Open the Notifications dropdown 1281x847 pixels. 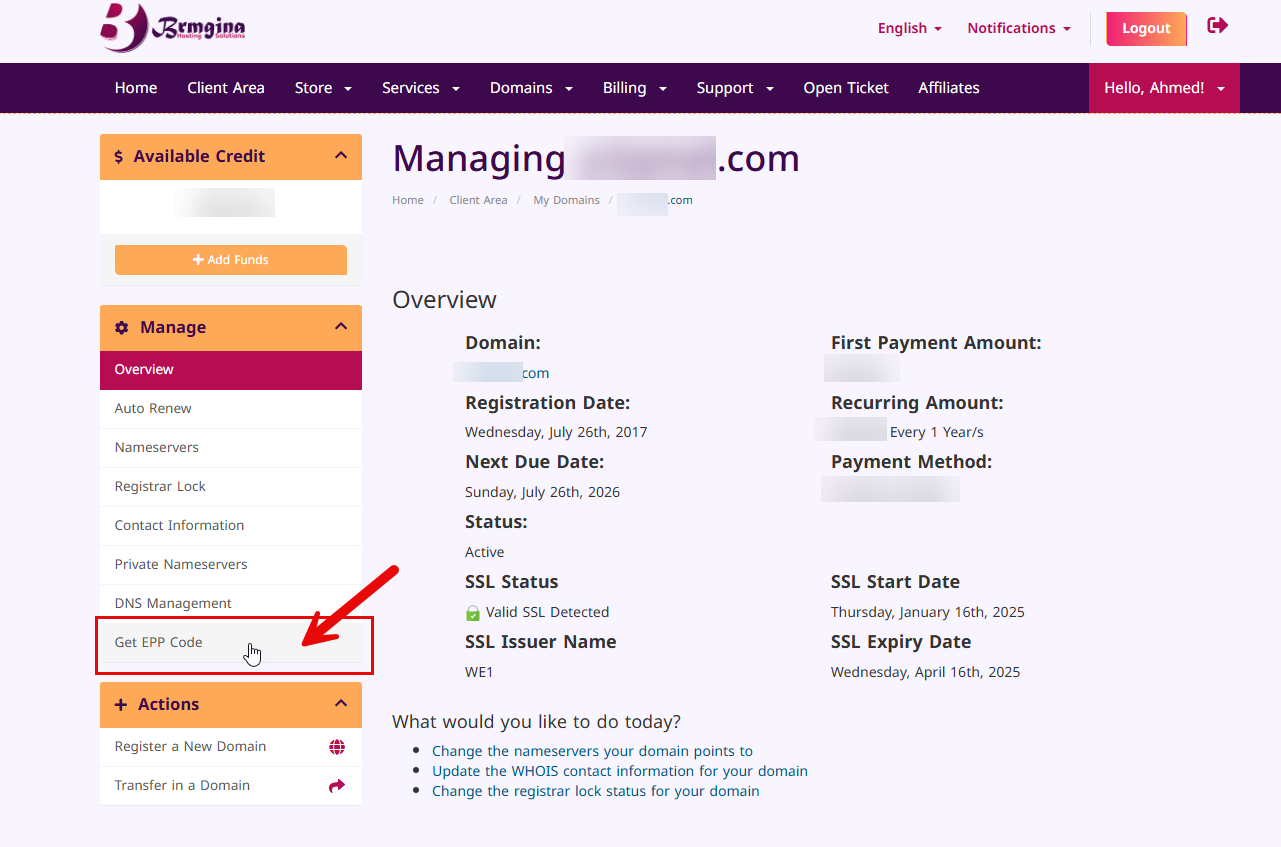click(x=1019, y=28)
